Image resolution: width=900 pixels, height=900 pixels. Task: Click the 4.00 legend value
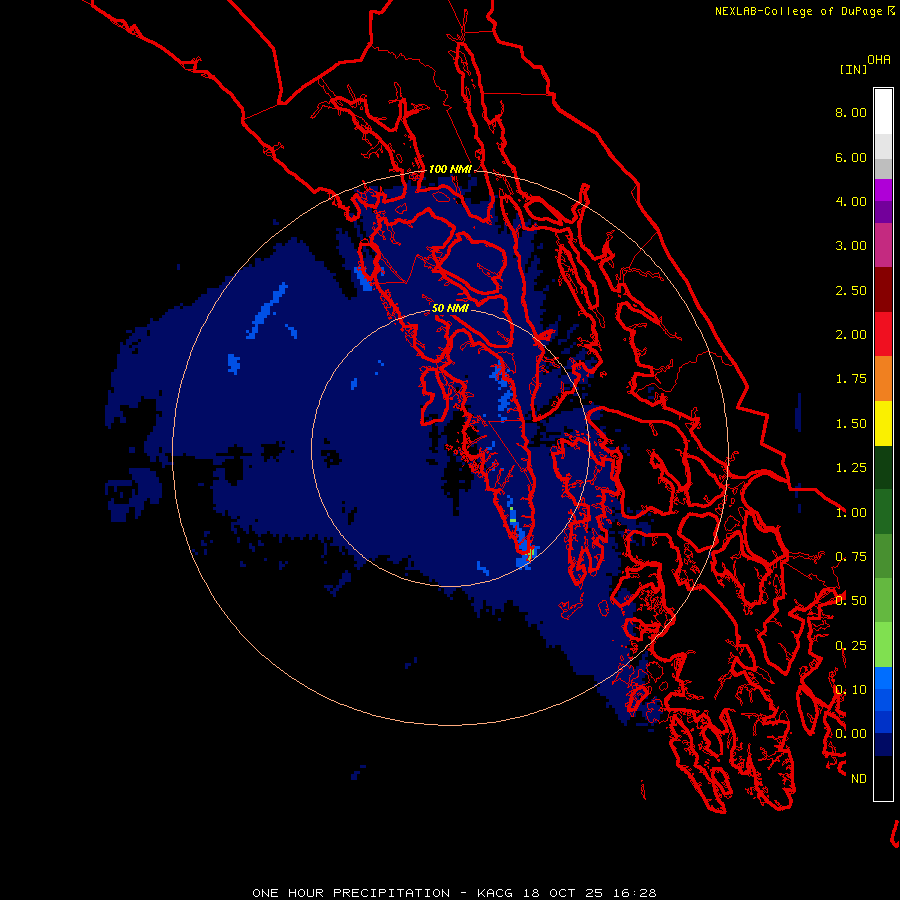[851, 201]
